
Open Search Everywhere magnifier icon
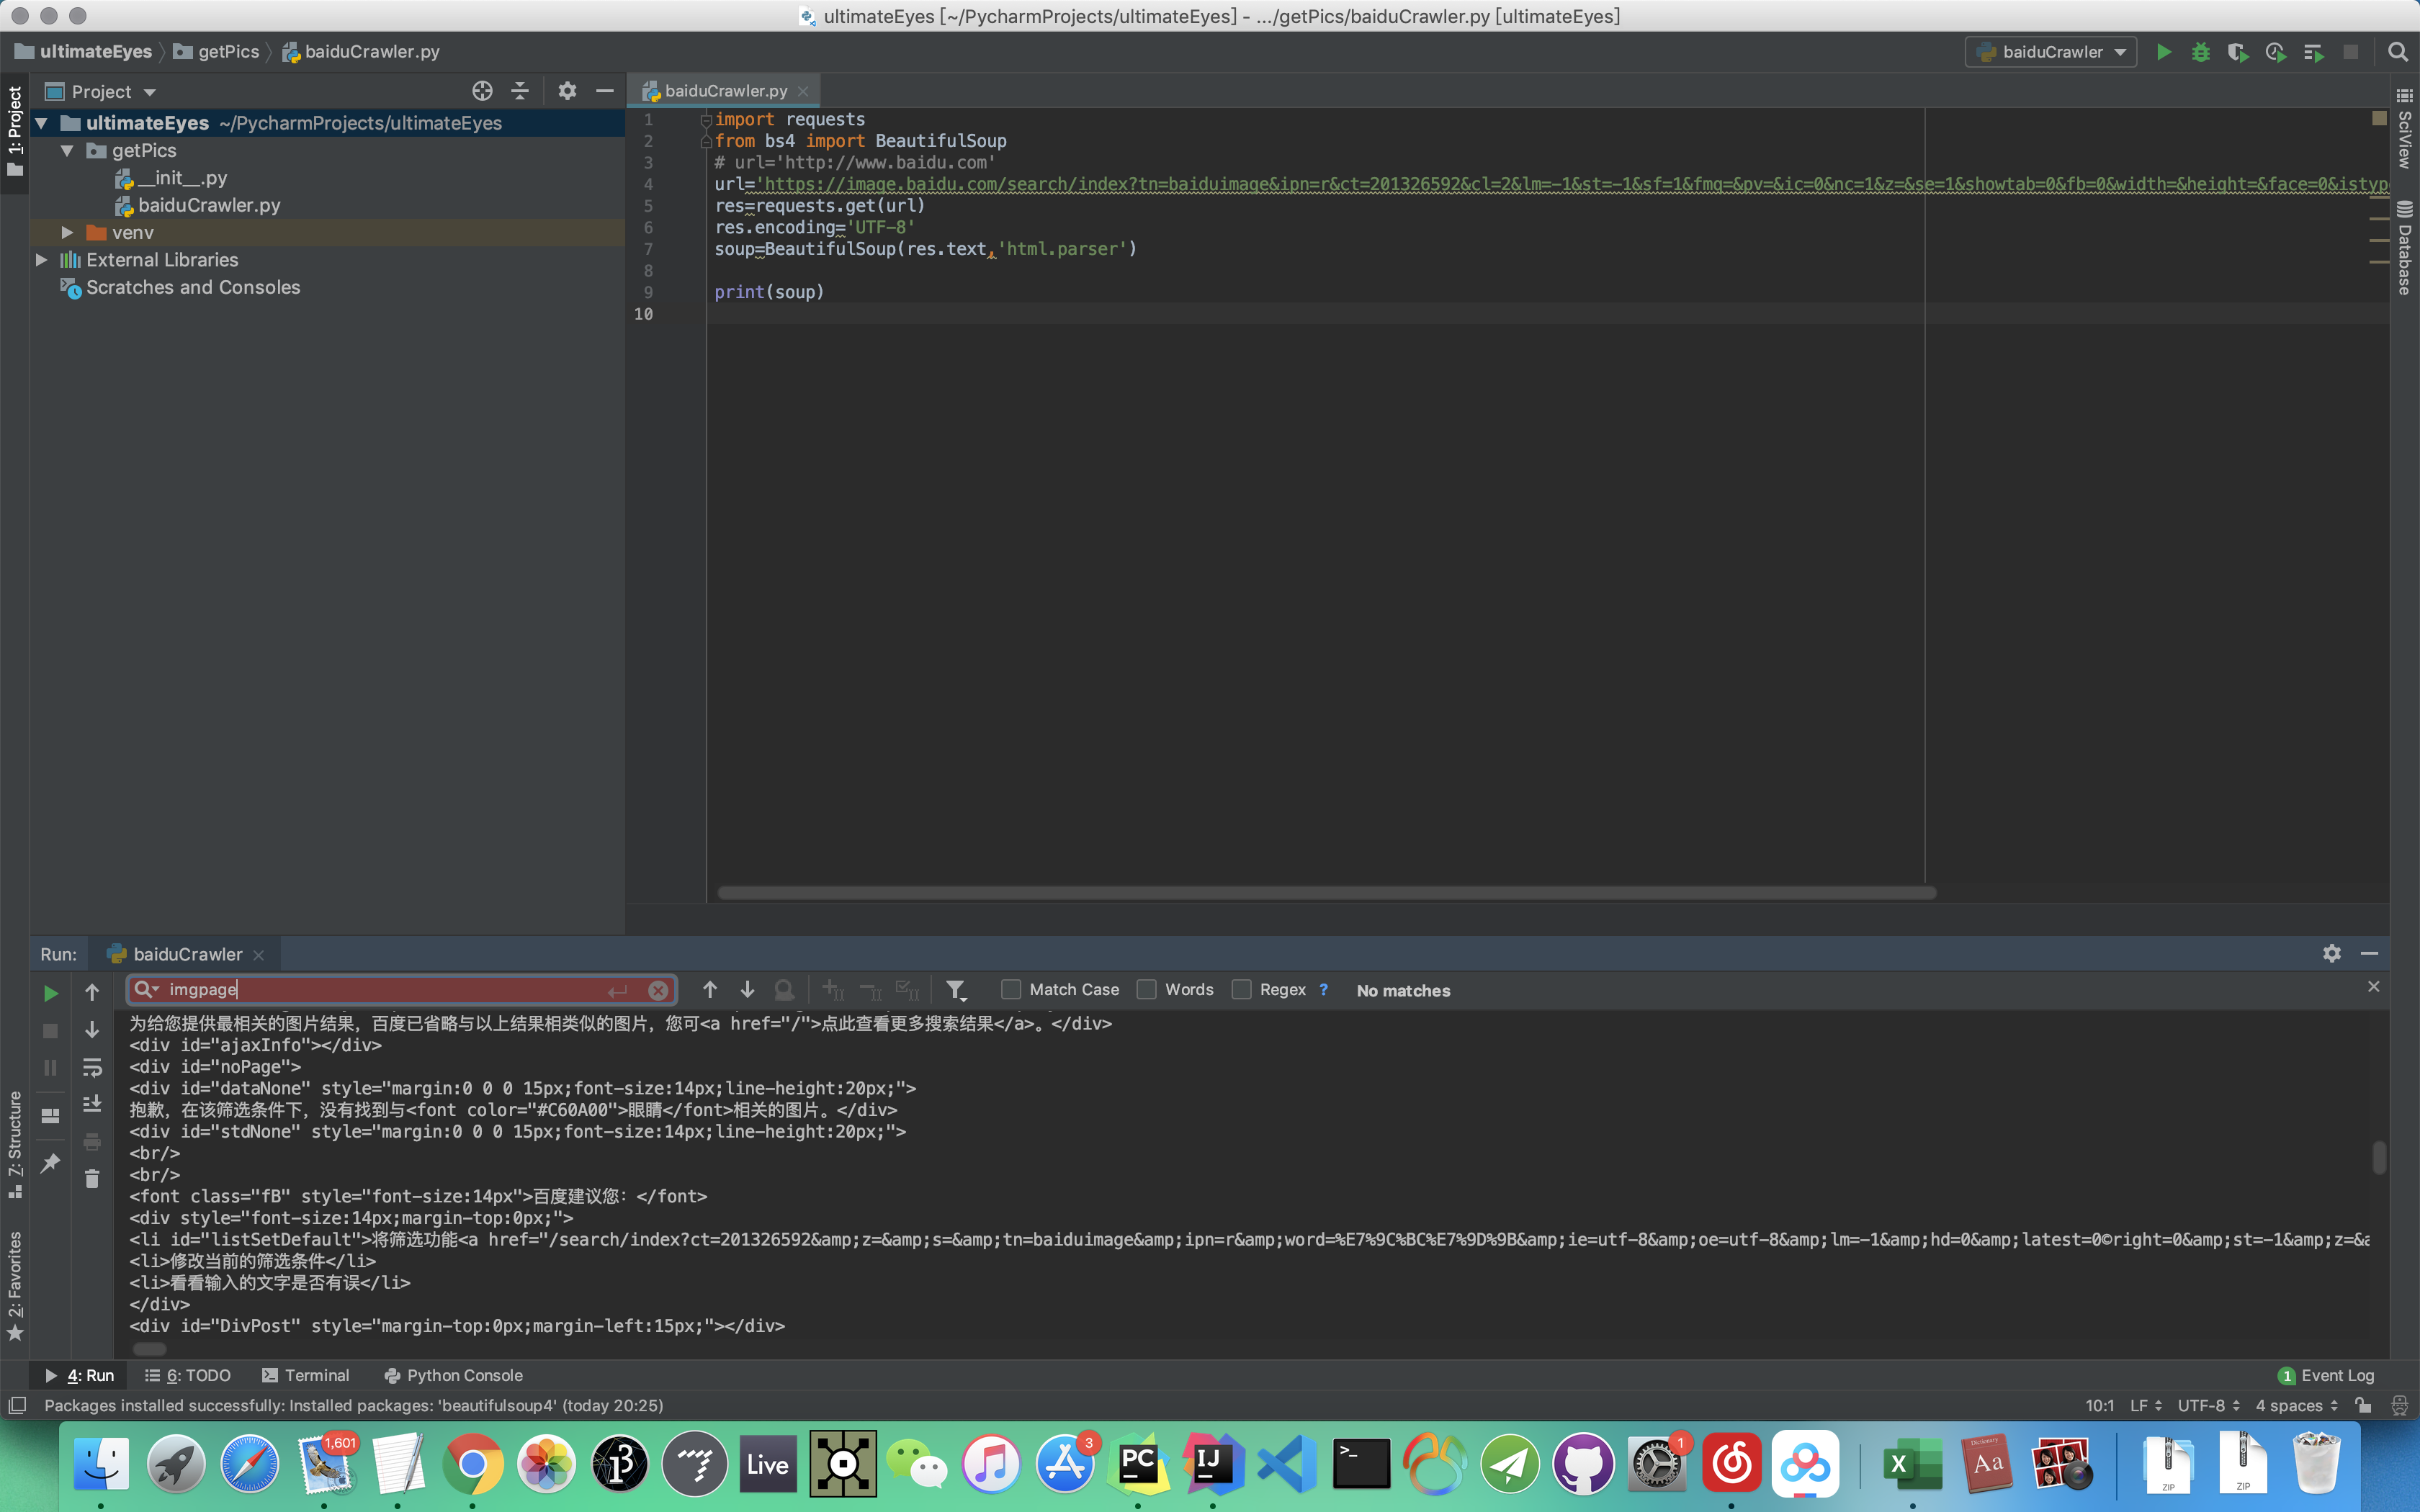tap(2397, 52)
